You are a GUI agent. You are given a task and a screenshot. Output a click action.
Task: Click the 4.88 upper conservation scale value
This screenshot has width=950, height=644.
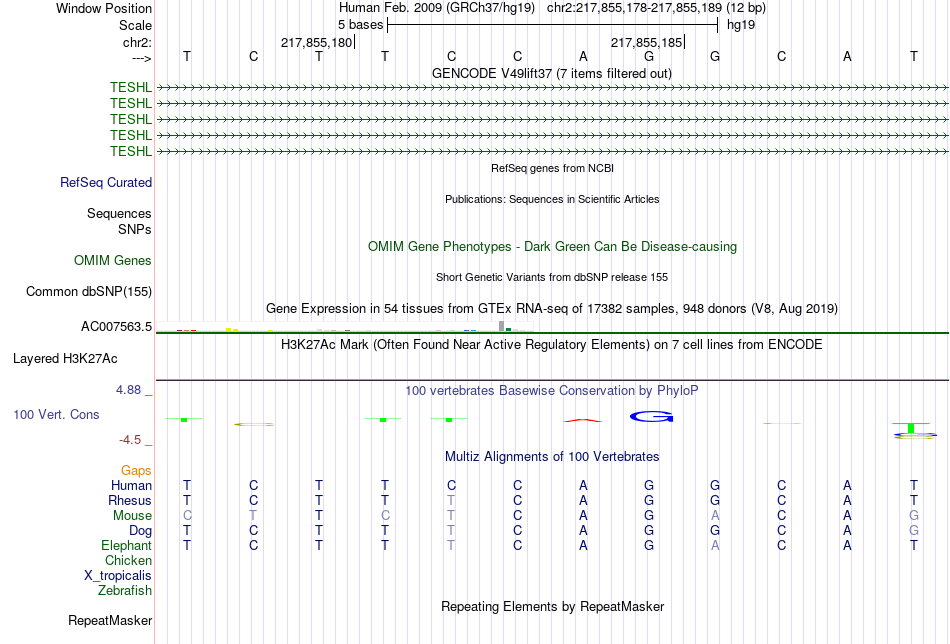click(129, 390)
